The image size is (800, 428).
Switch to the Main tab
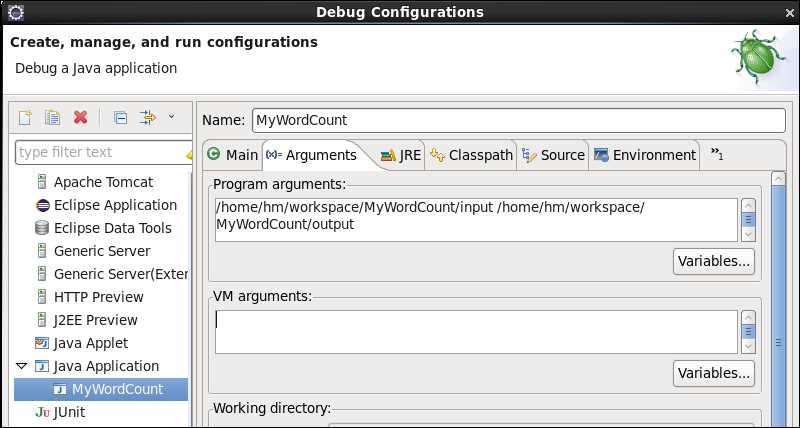pos(232,155)
